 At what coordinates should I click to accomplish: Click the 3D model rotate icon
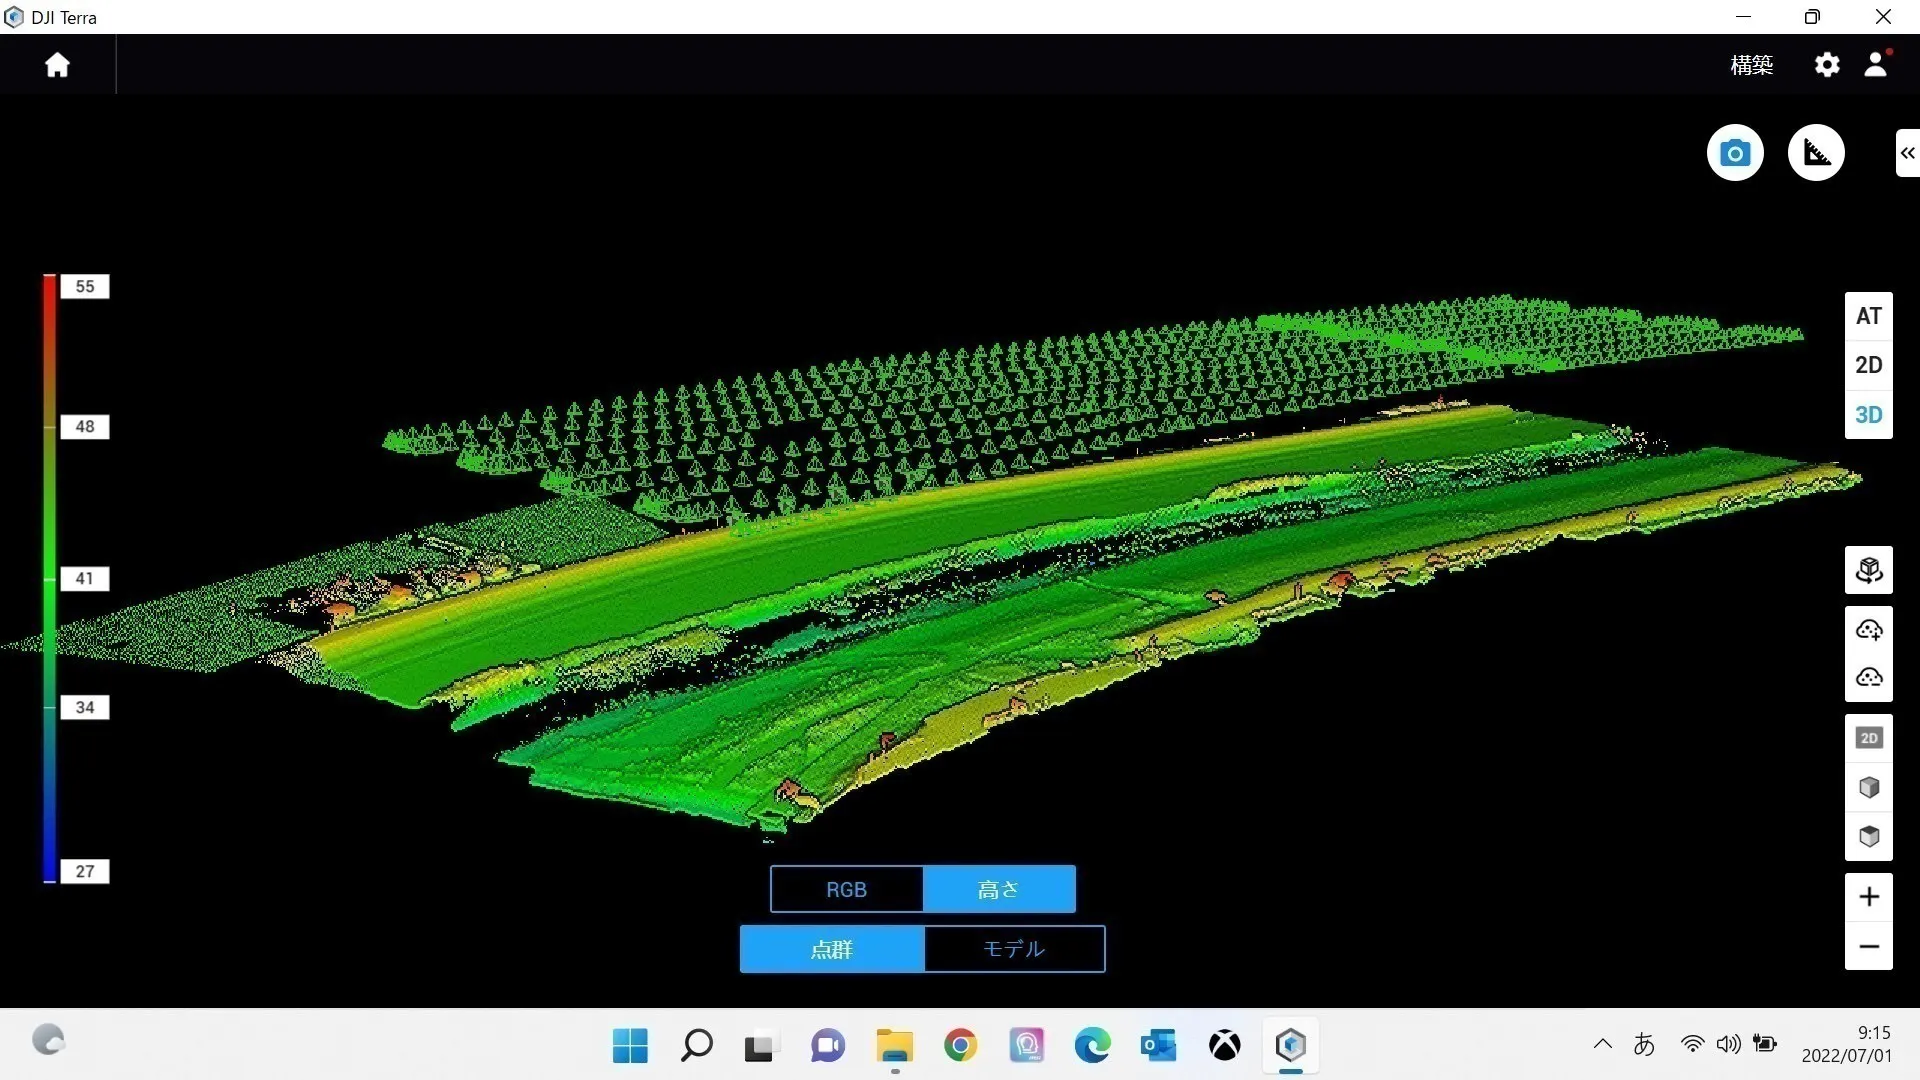click(x=1868, y=571)
